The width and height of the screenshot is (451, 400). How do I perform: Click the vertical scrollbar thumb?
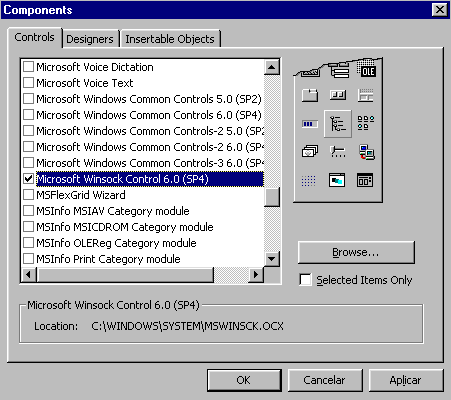tap(272, 197)
